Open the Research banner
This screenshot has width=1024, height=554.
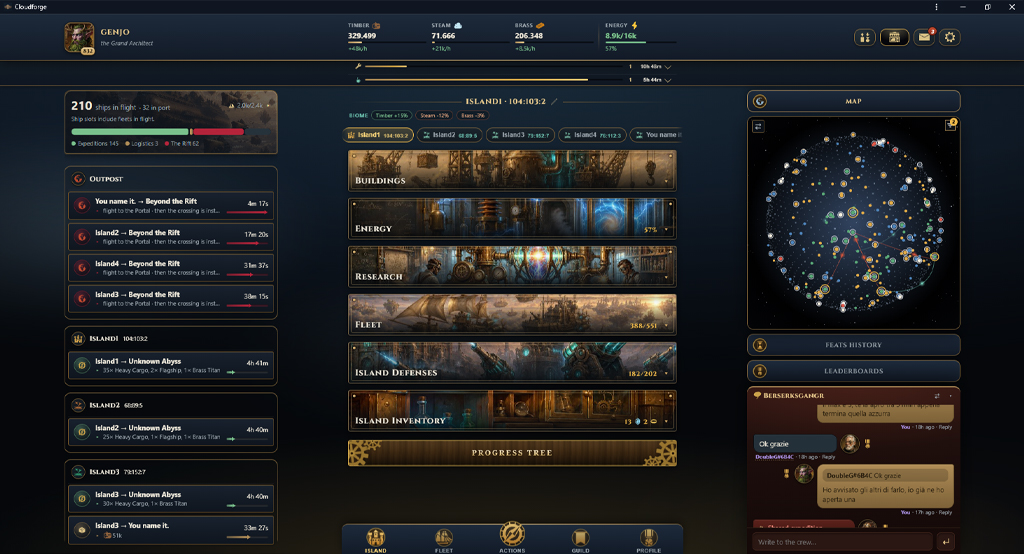[512, 267]
